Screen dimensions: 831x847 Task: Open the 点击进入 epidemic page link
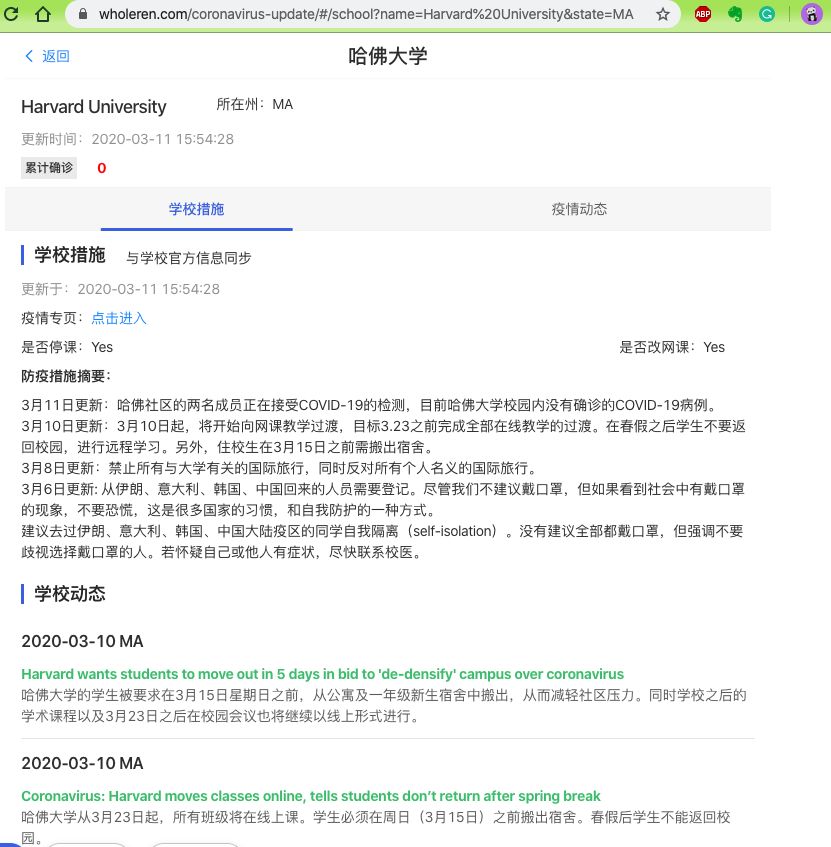119,318
